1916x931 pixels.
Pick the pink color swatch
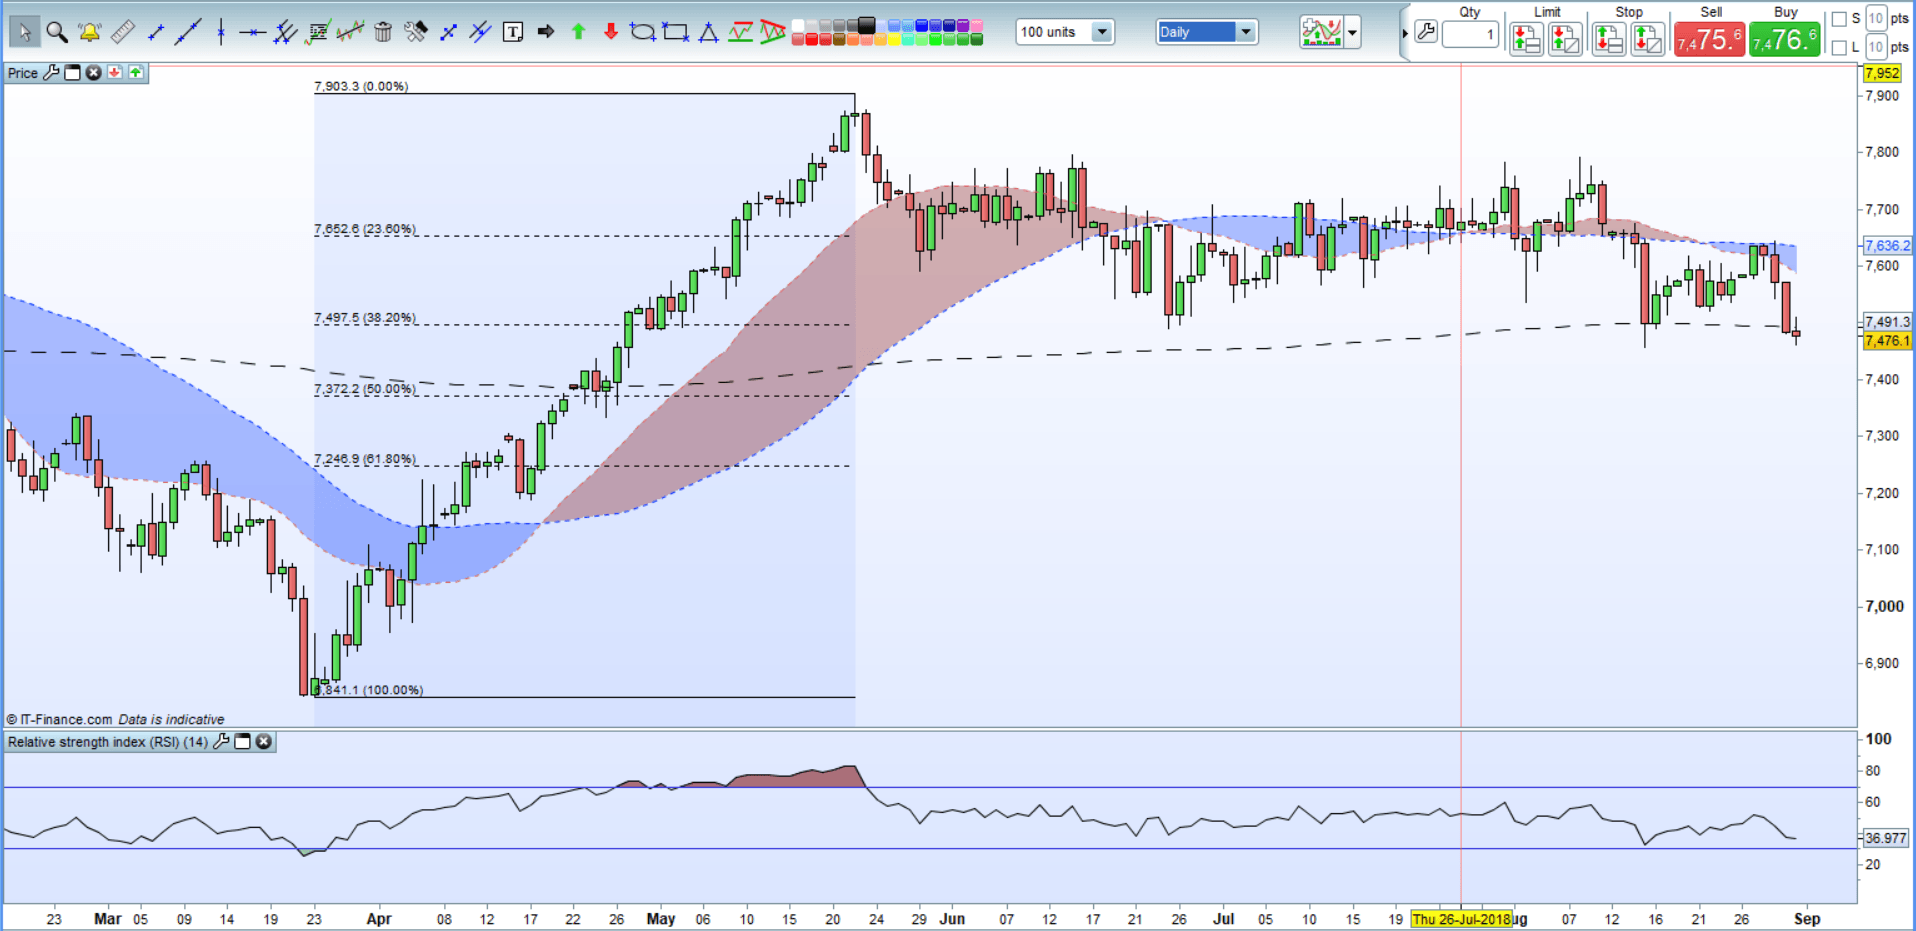click(x=976, y=25)
